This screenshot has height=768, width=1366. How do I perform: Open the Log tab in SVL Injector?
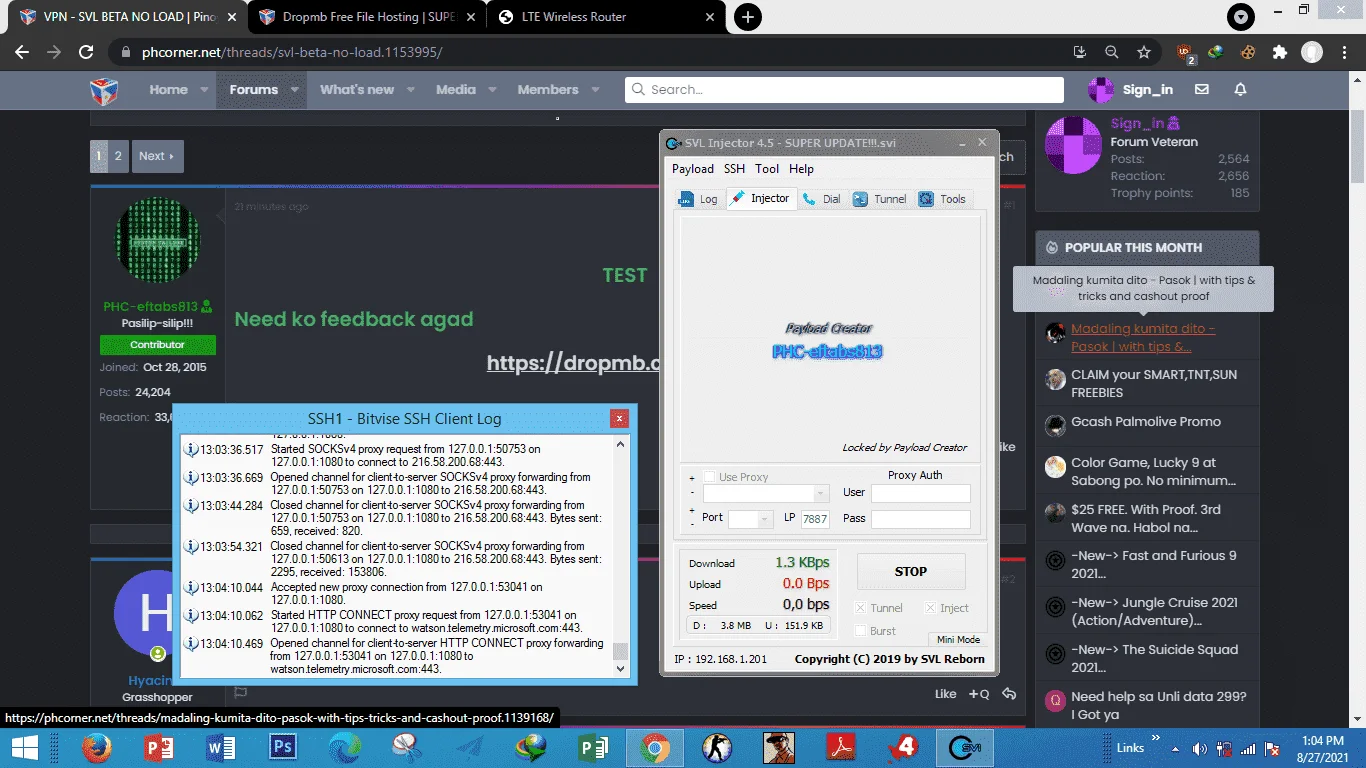pos(698,199)
